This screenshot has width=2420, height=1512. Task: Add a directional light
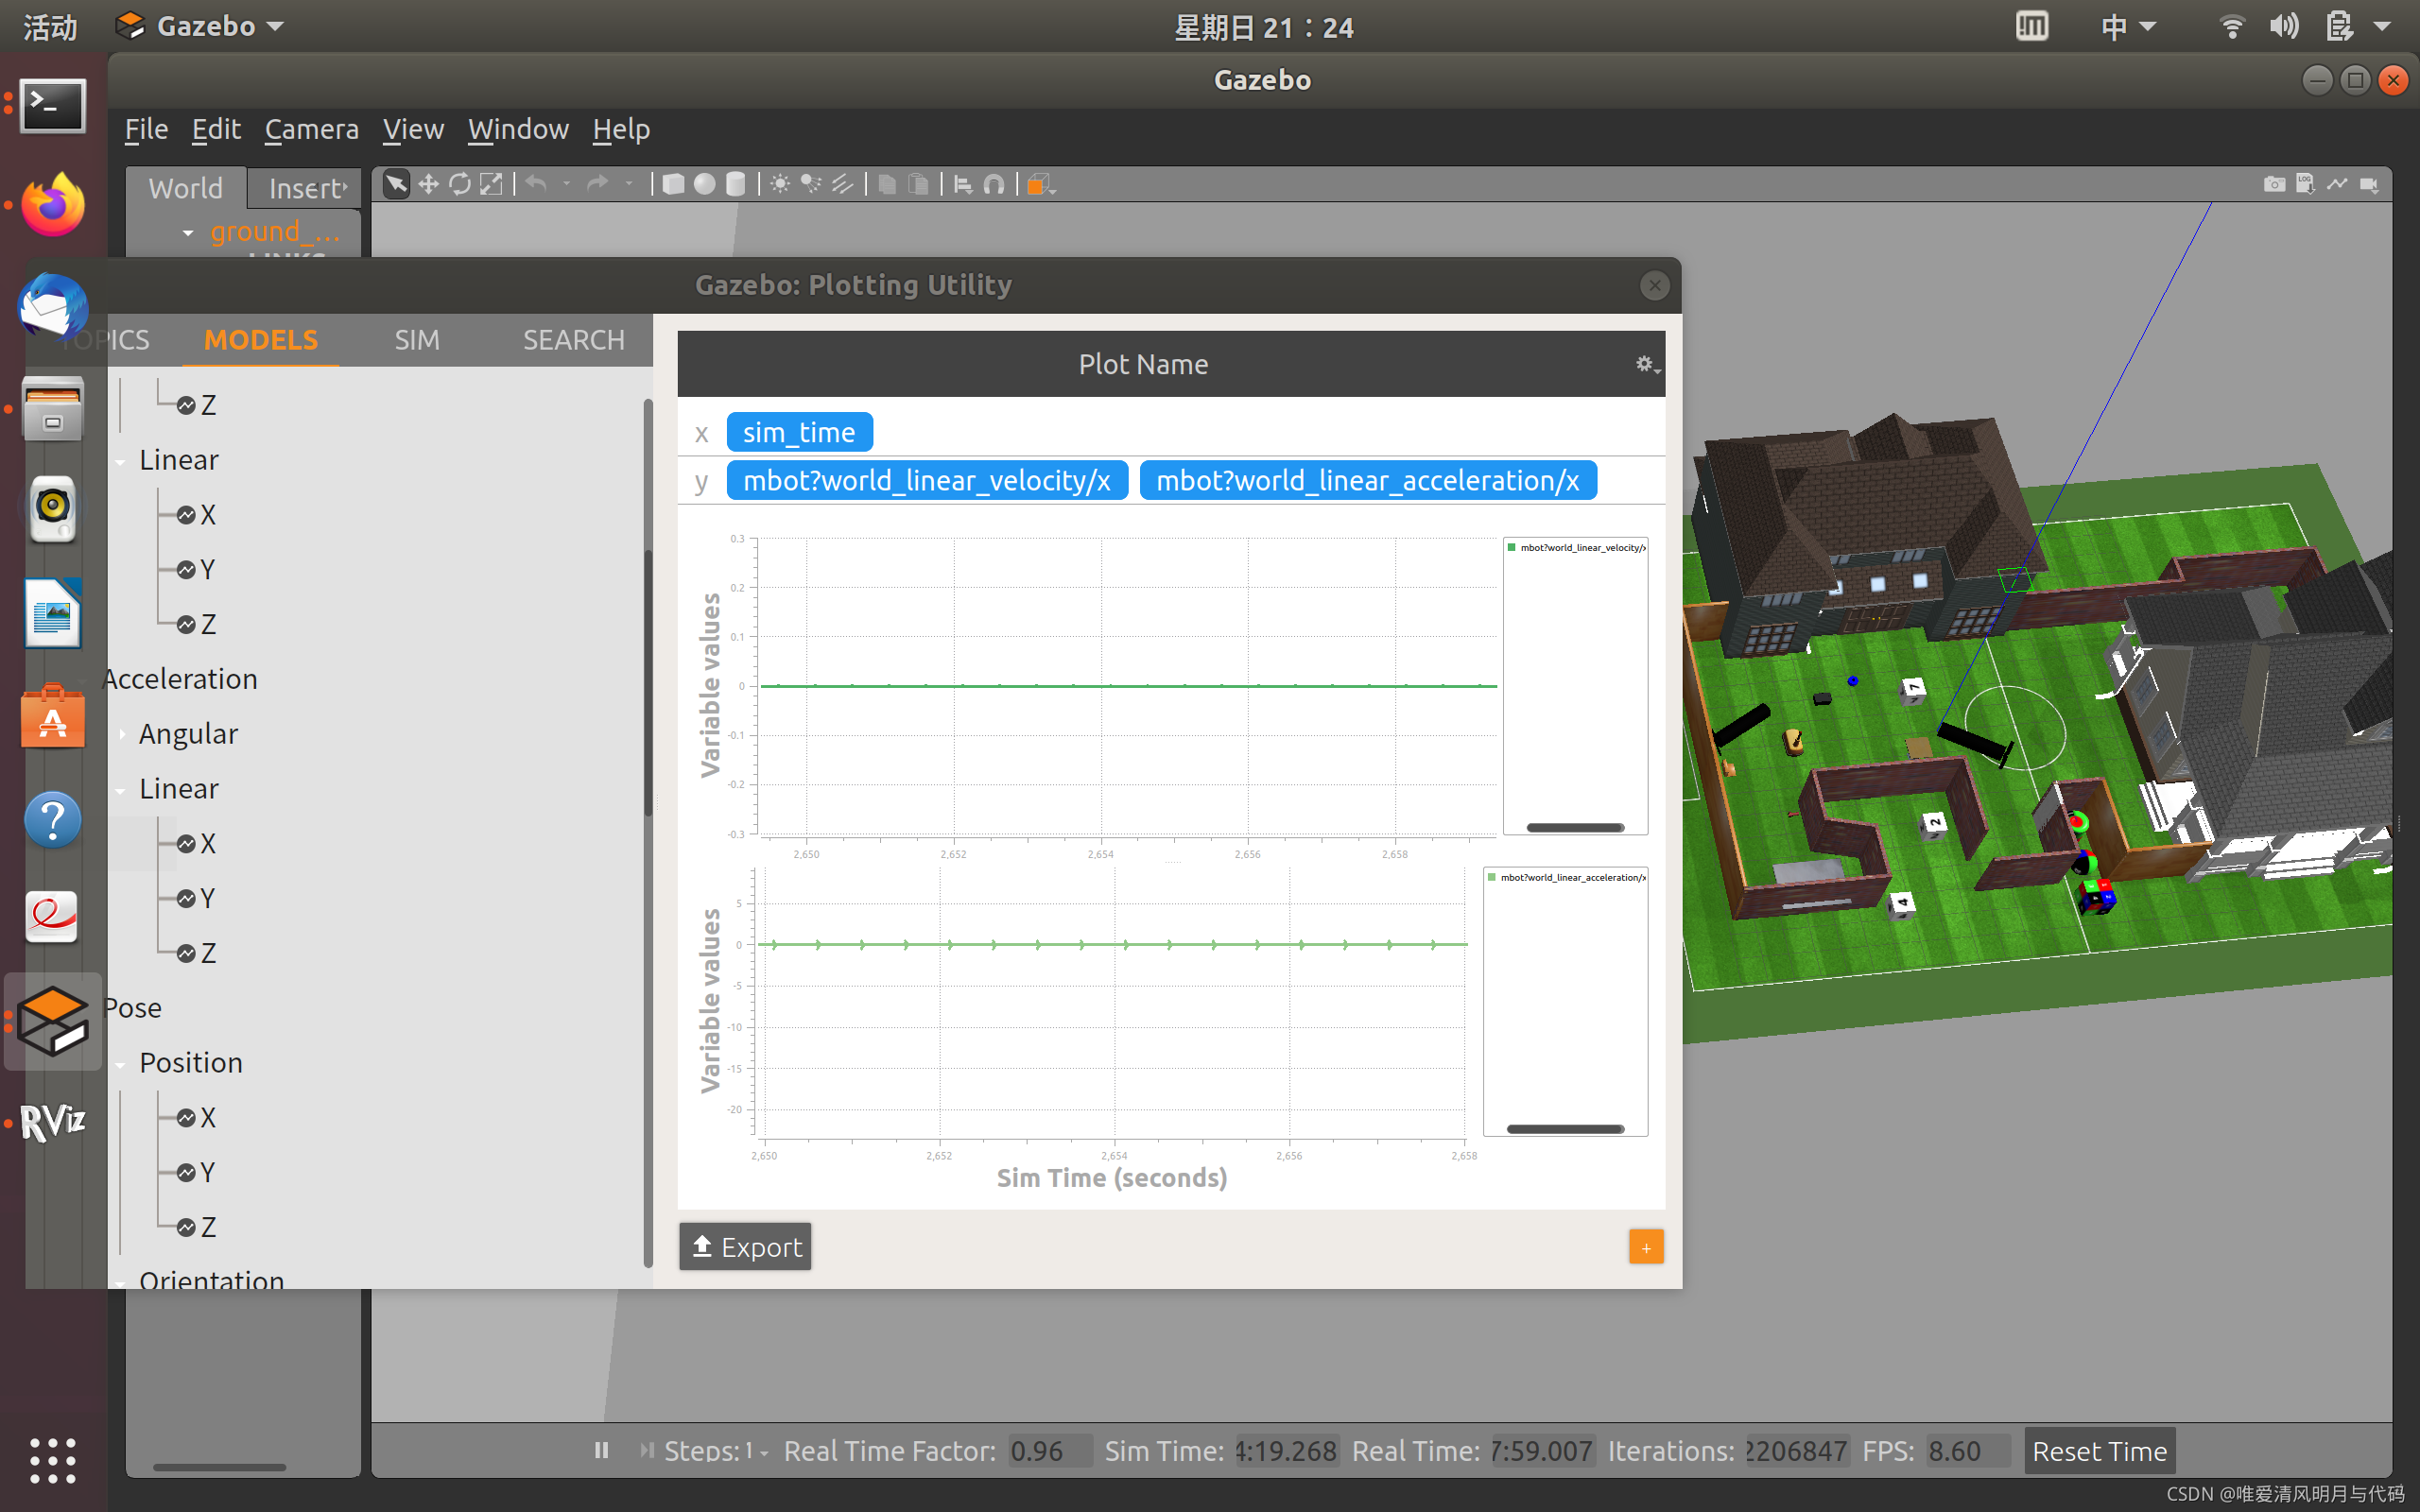(x=842, y=184)
